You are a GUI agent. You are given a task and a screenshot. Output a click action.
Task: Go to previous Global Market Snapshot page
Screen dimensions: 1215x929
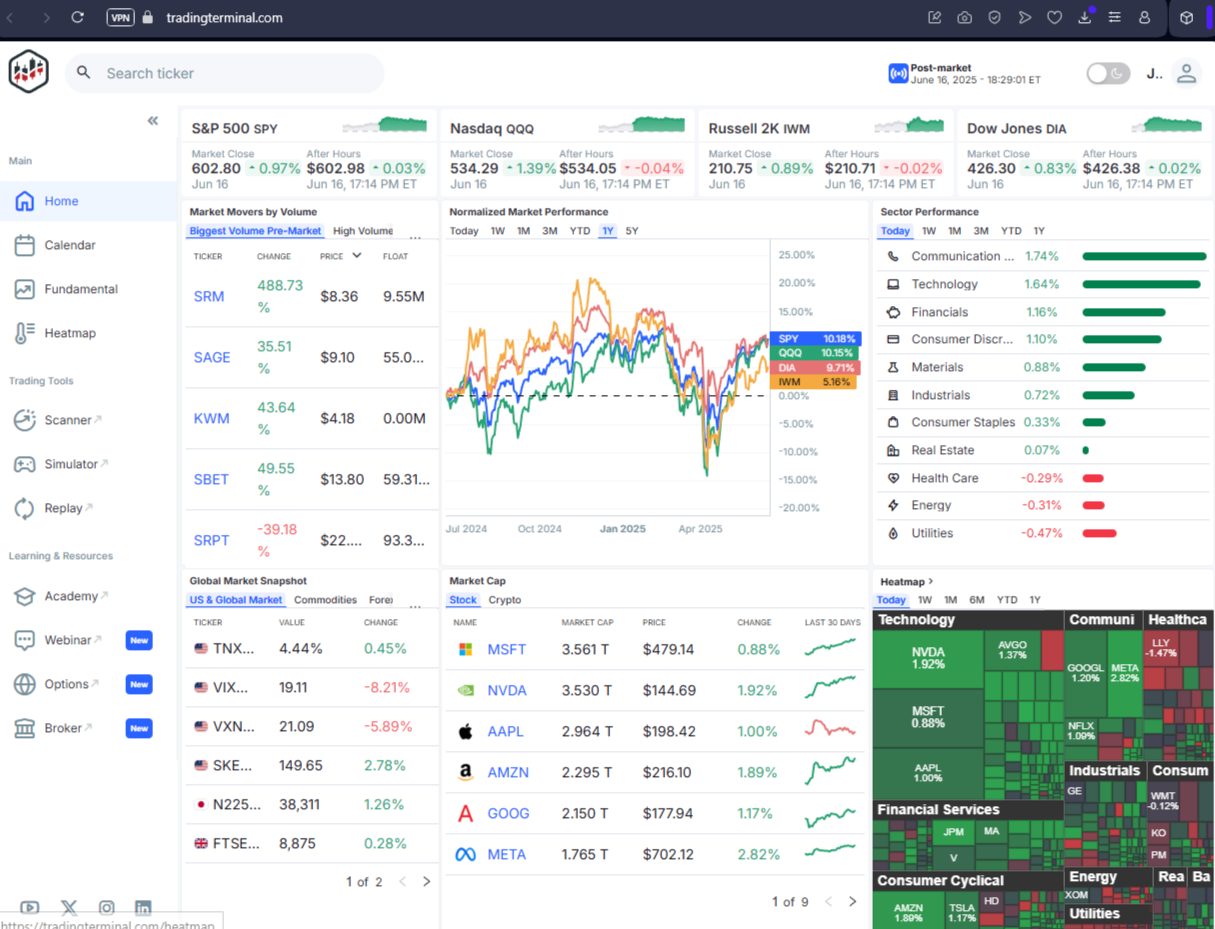click(x=402, y=881)
